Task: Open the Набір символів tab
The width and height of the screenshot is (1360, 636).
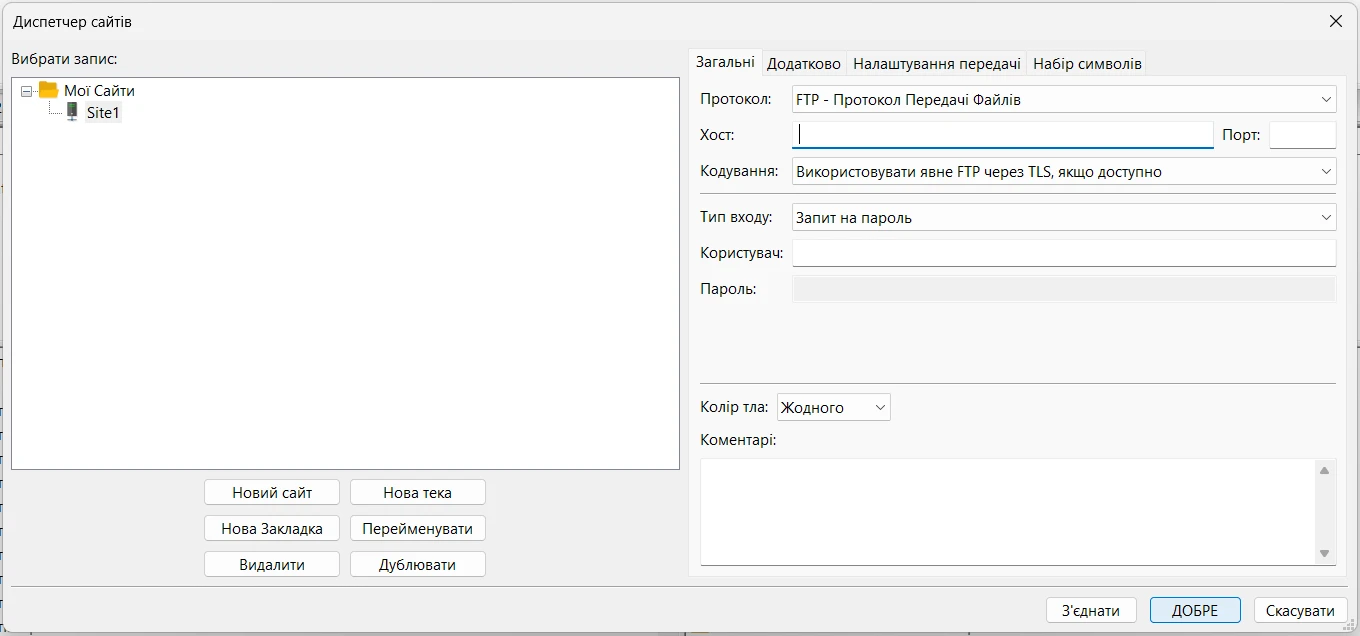Action: point(1087,63)
